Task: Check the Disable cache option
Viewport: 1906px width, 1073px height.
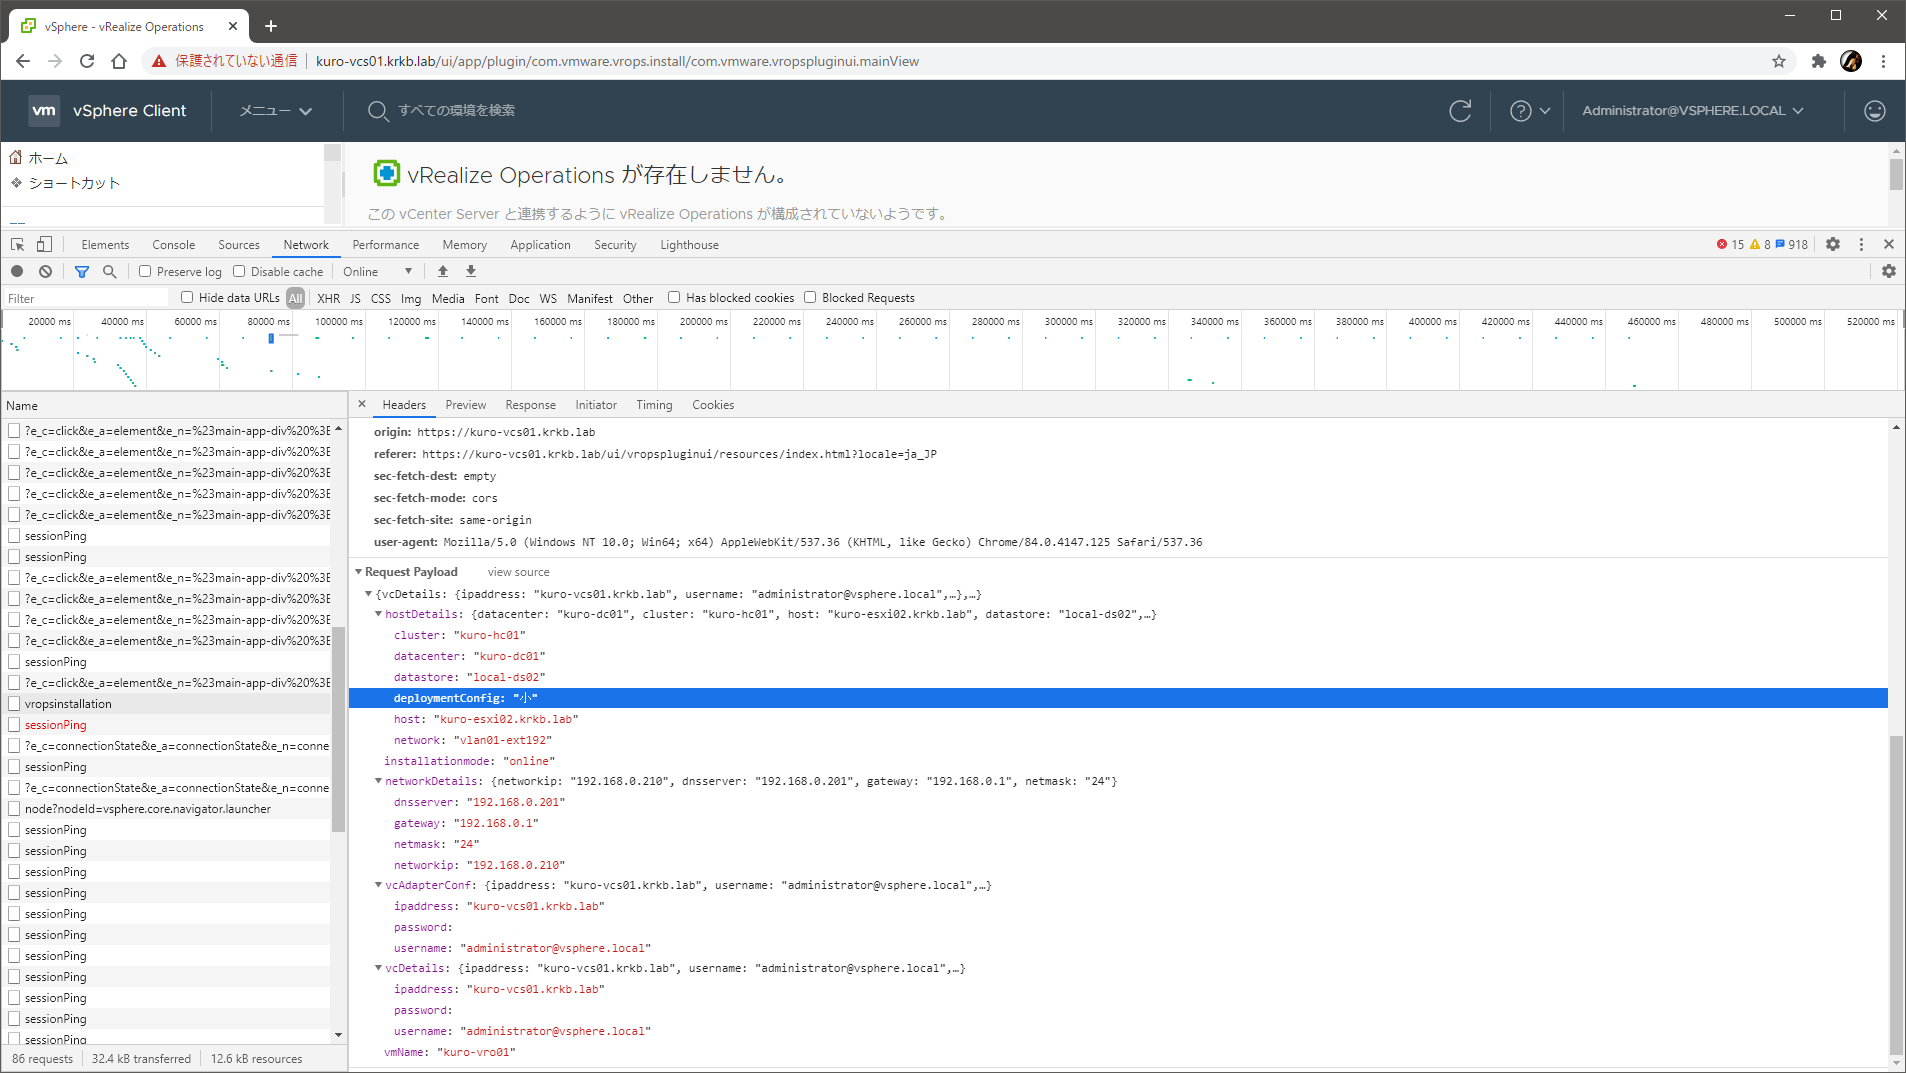Action: pyautogui.click(x=239, y=271)
